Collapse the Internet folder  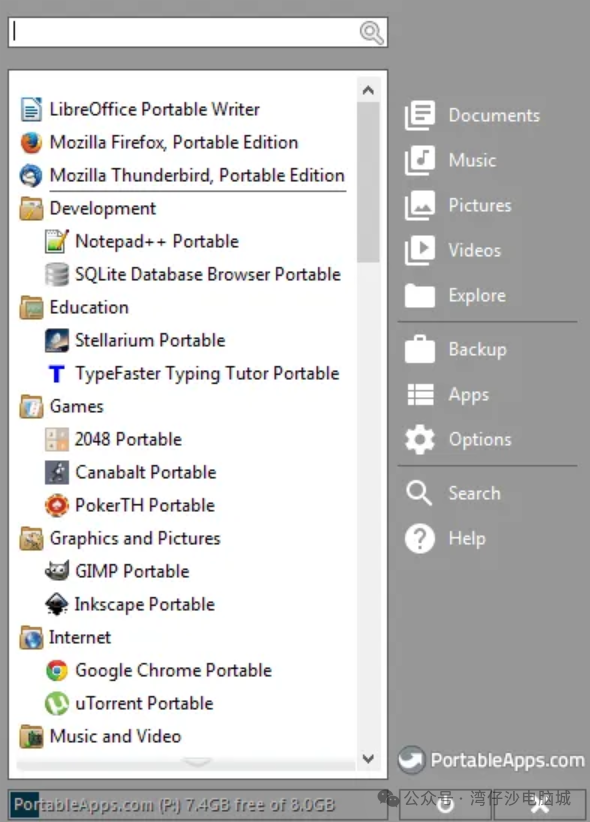click(31, 637)
